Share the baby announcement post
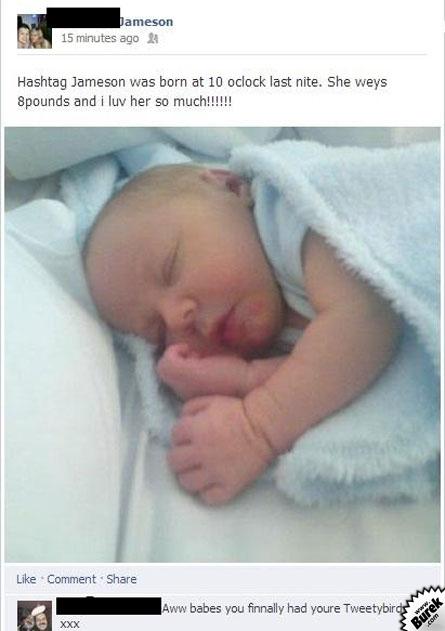The image size is (445, 631). 121,579
